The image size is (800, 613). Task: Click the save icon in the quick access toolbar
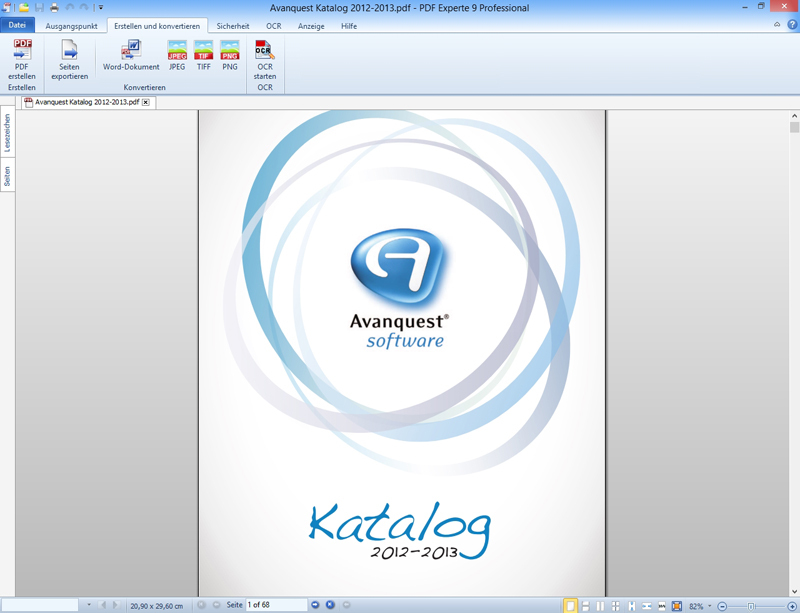click(x=39, y=7)
